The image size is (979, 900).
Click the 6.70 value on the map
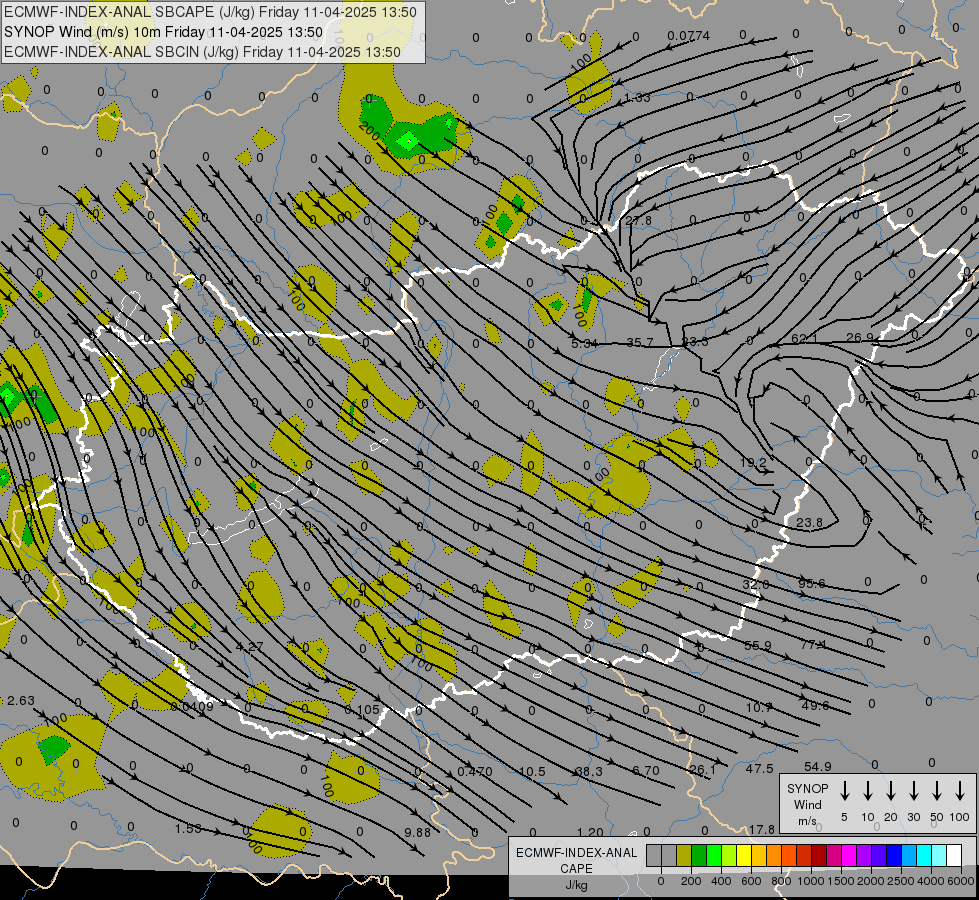tap(646, 771)
